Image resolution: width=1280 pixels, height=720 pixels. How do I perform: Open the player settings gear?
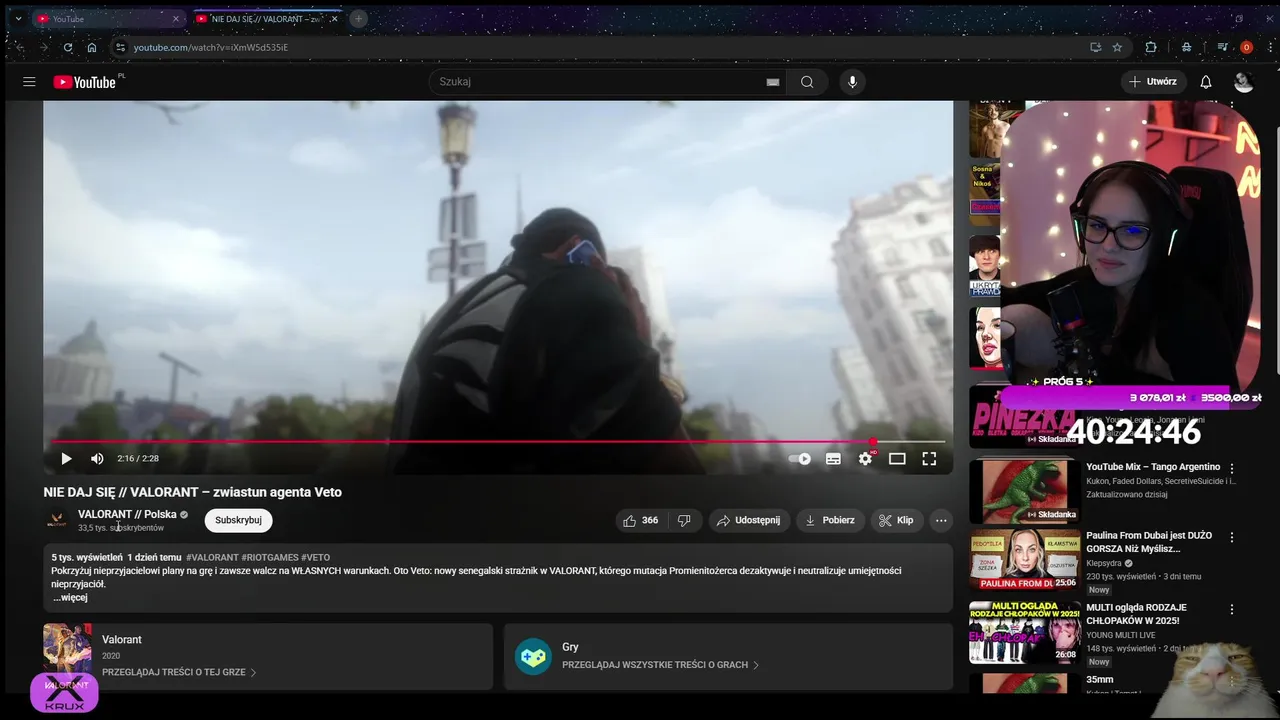[865, 459]
